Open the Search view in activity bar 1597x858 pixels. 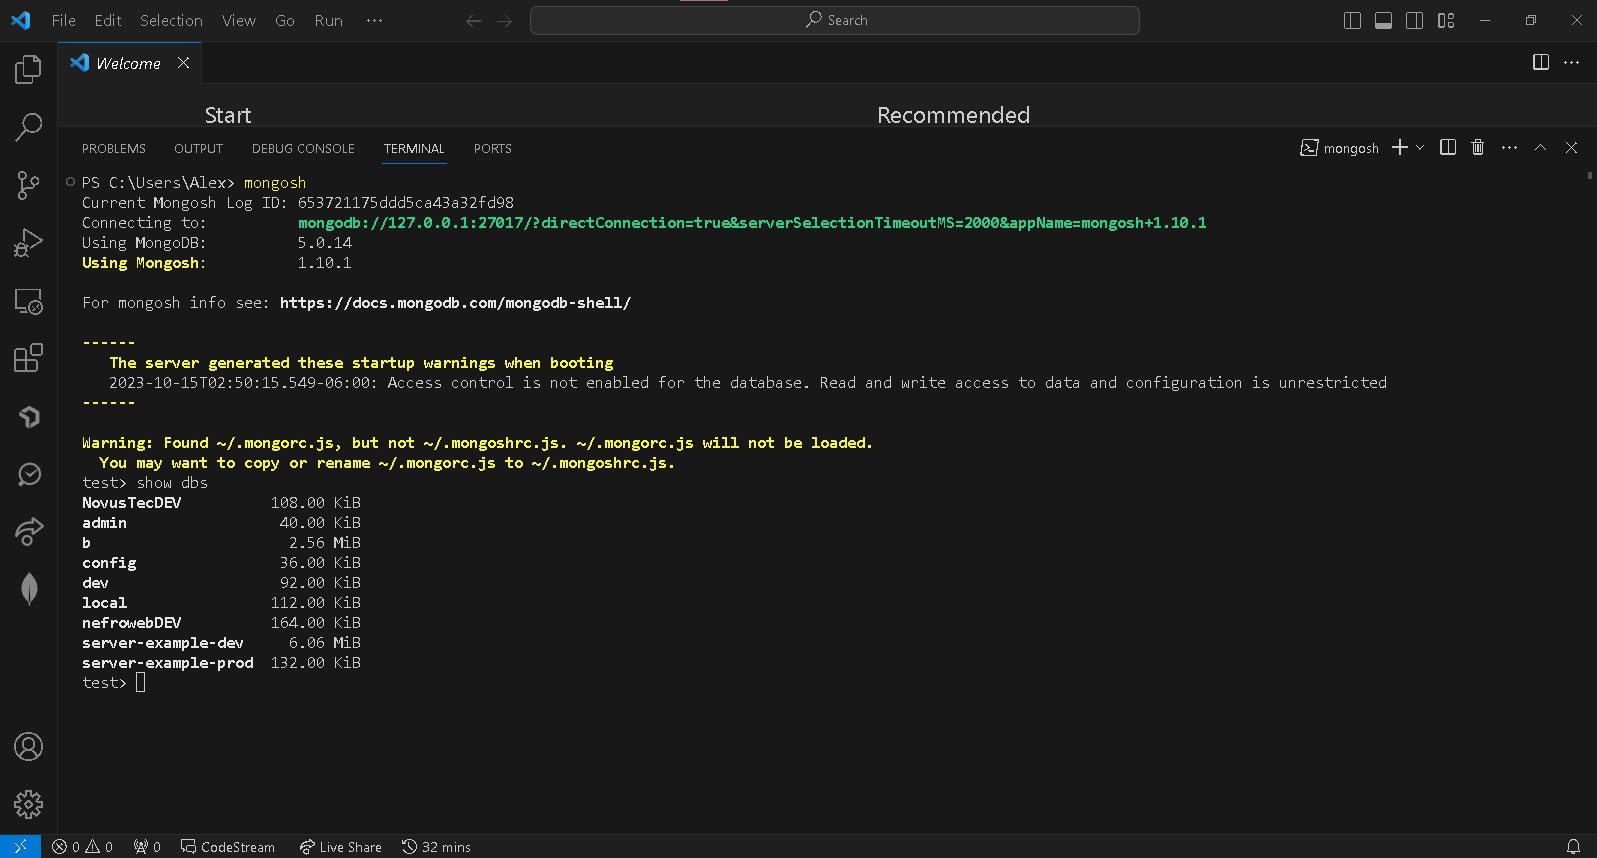(x=28, y=127)
